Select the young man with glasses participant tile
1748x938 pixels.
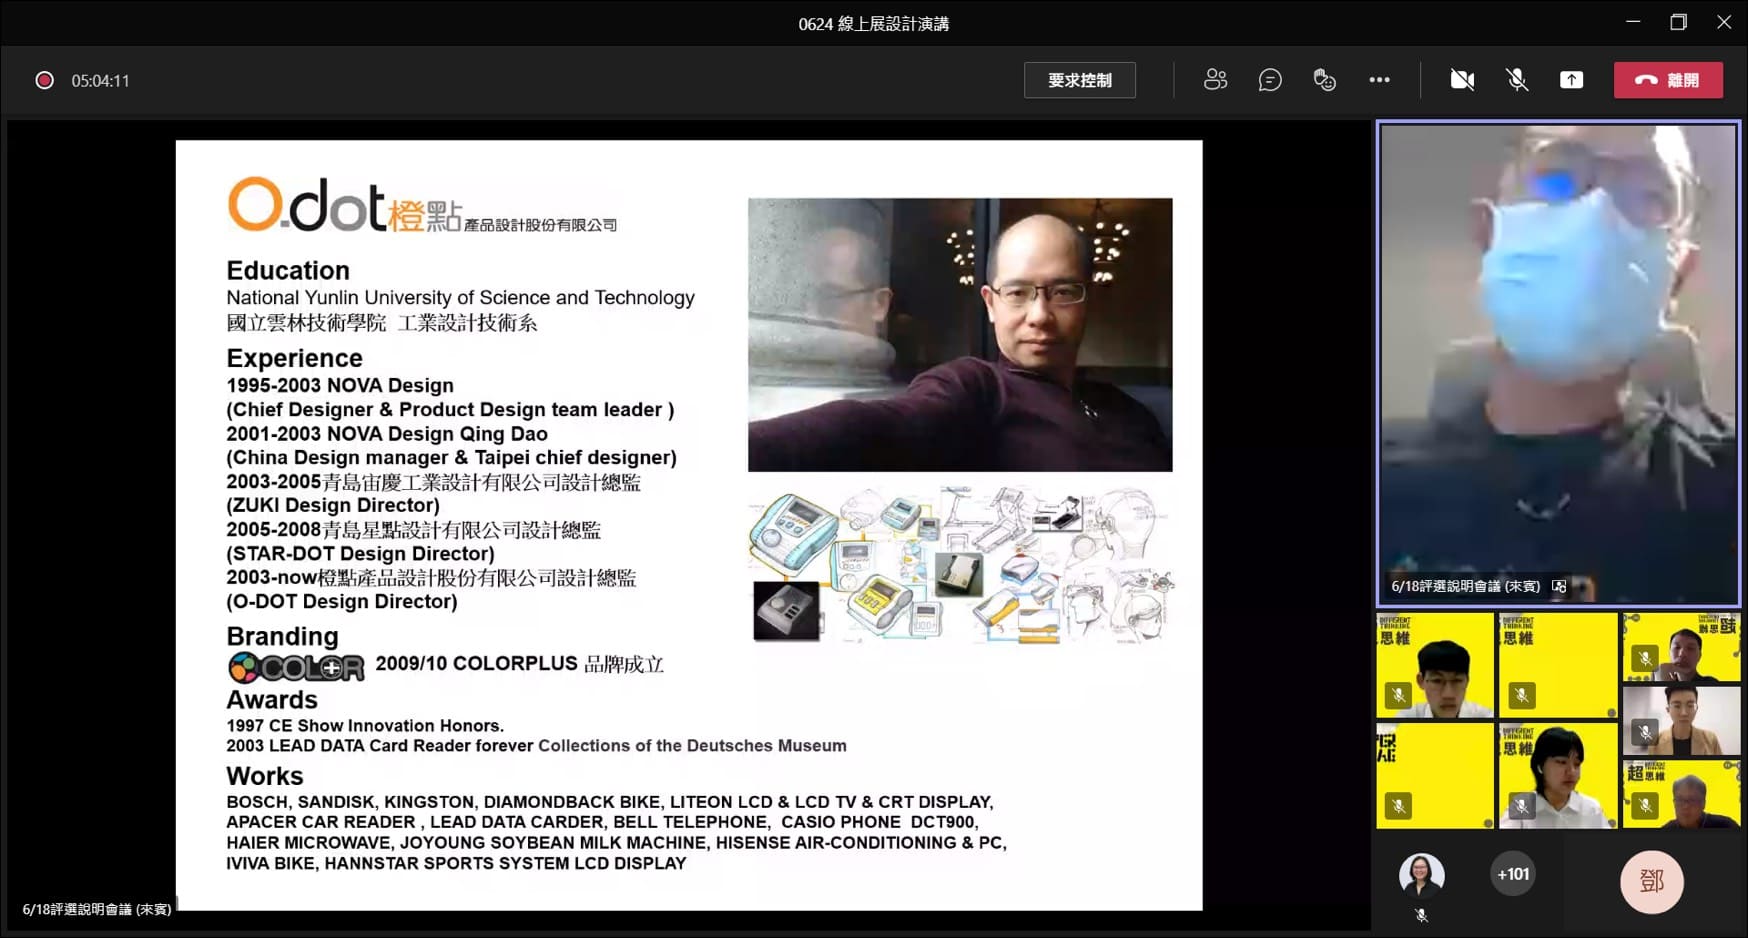(x=1435, y=665)
